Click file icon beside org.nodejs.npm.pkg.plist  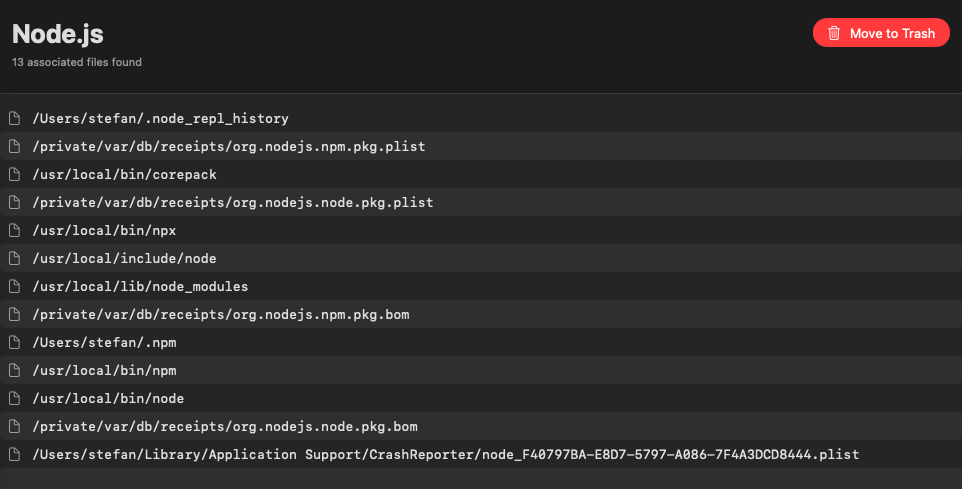click(x=14, y=146)
